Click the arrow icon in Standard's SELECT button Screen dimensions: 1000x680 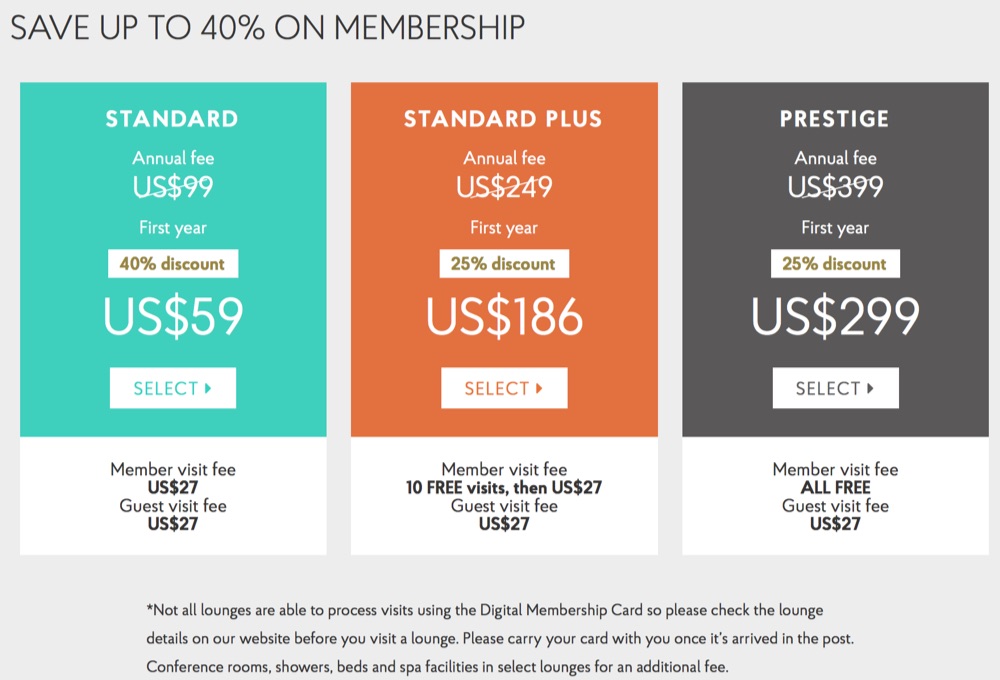(208, 389)
